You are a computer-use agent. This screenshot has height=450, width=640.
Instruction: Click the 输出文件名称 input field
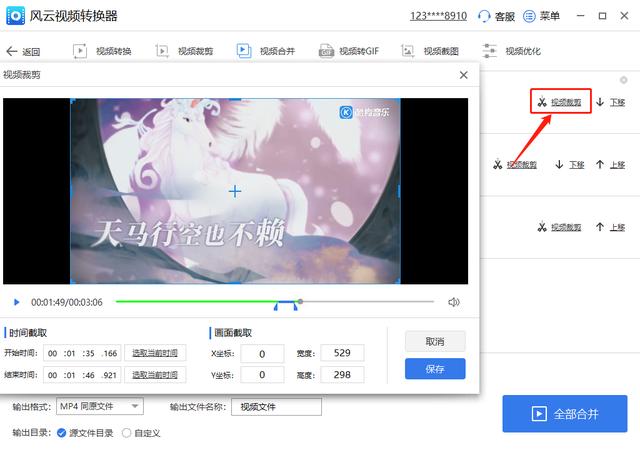276,407
